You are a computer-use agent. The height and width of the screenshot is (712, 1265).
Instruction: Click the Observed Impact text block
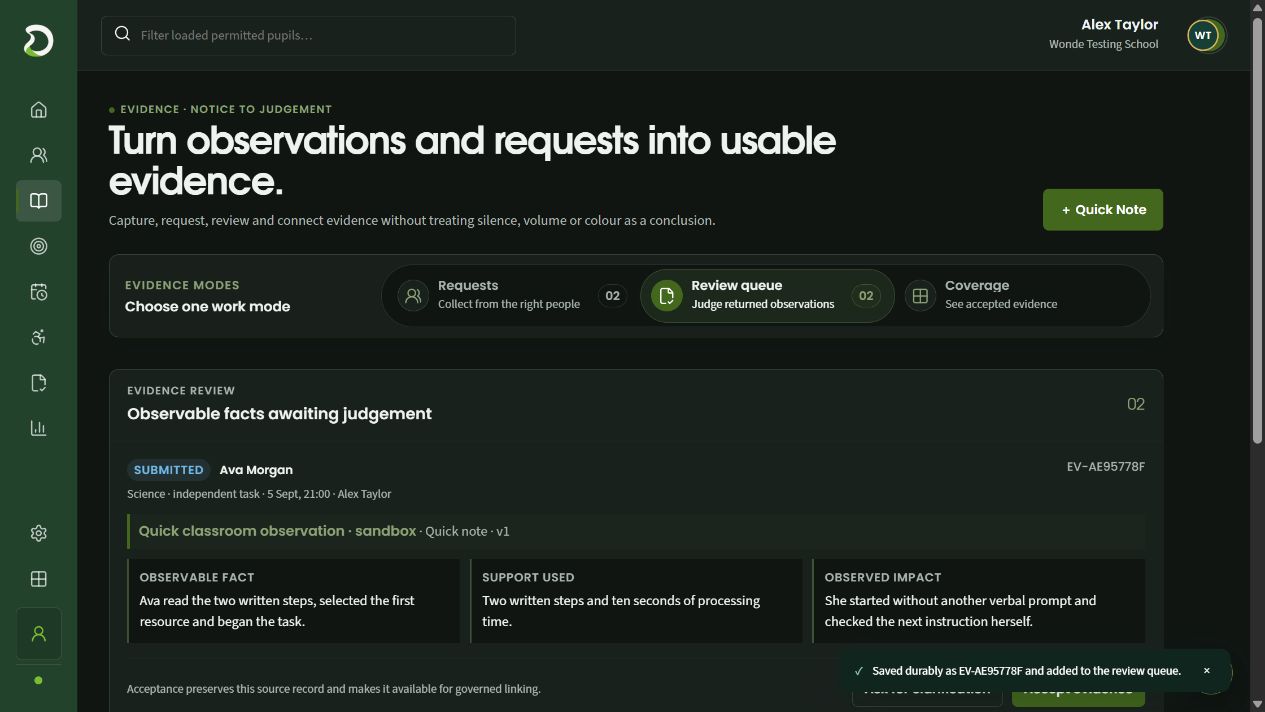coord(979,601)
